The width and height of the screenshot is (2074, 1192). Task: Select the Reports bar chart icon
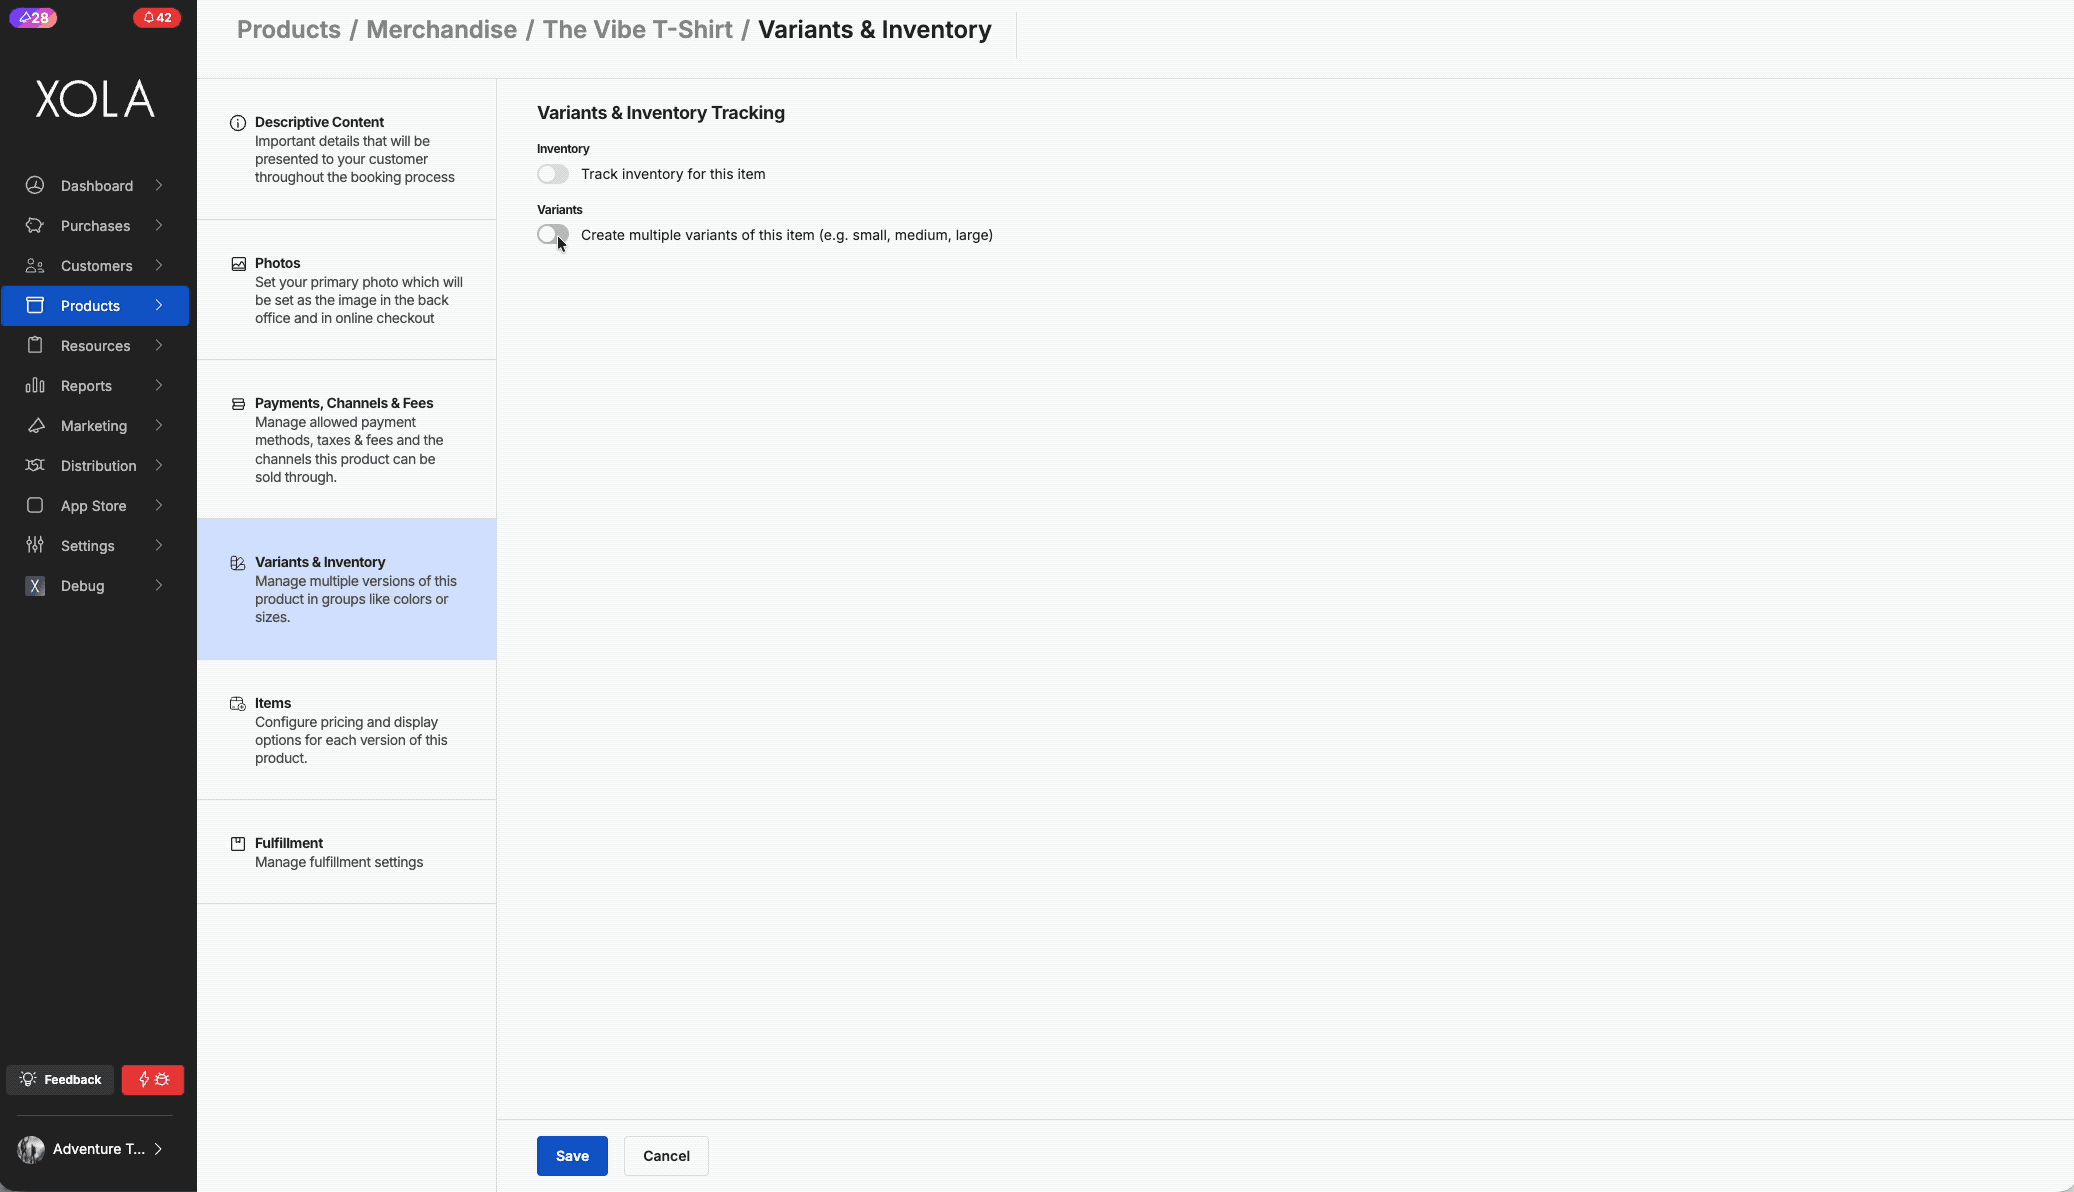pyautogui.click(x=35, y=385)
